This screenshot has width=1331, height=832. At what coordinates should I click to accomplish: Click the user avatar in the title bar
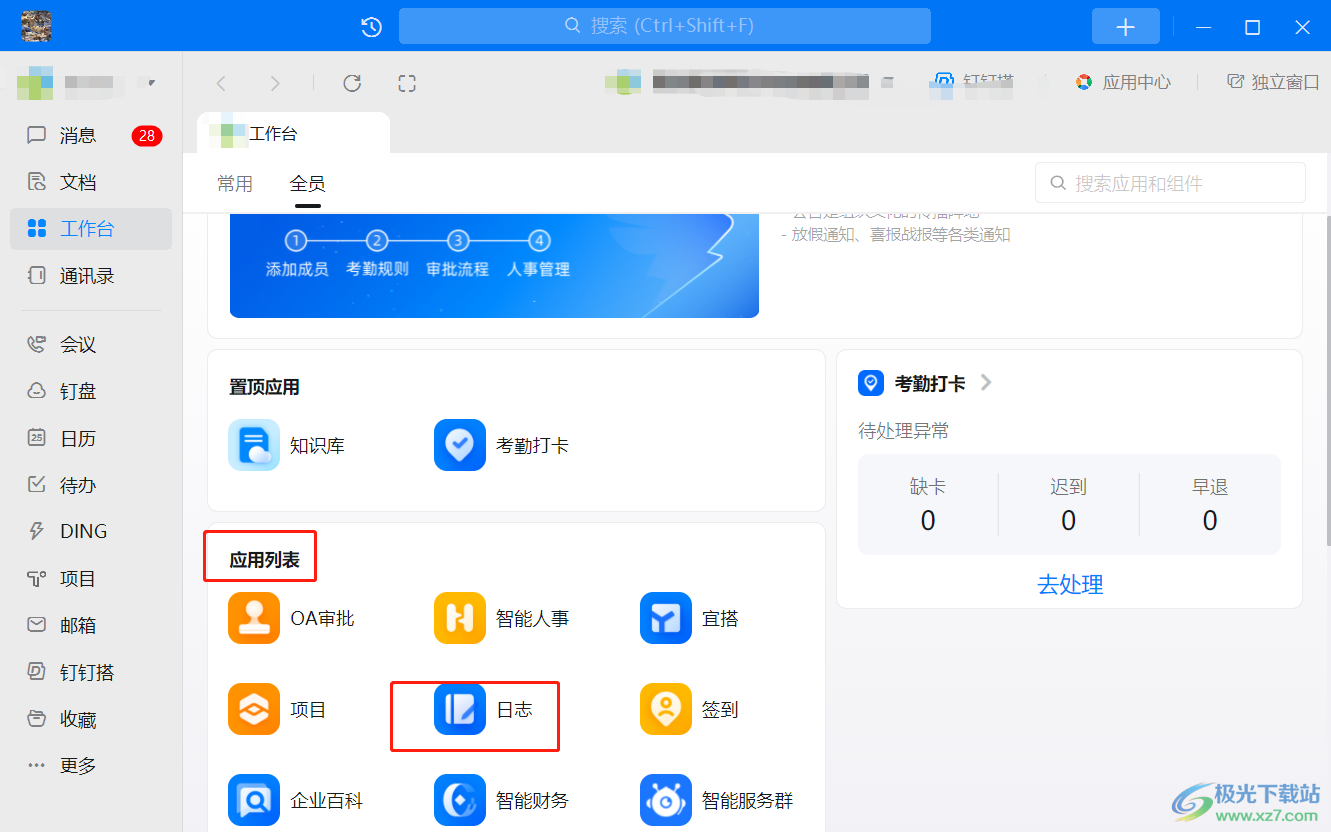click(x=37, y=26)
